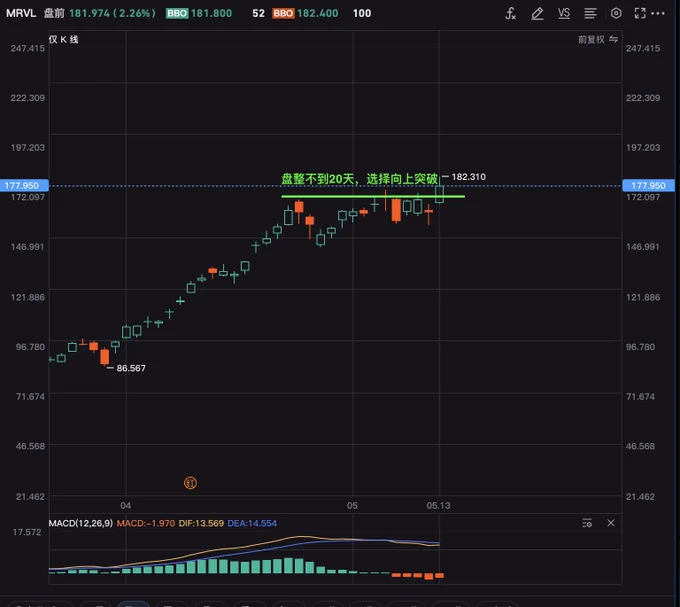680x607 pixels.
Task: Click the 04 month axis label
Action: (x=125, y=506)
